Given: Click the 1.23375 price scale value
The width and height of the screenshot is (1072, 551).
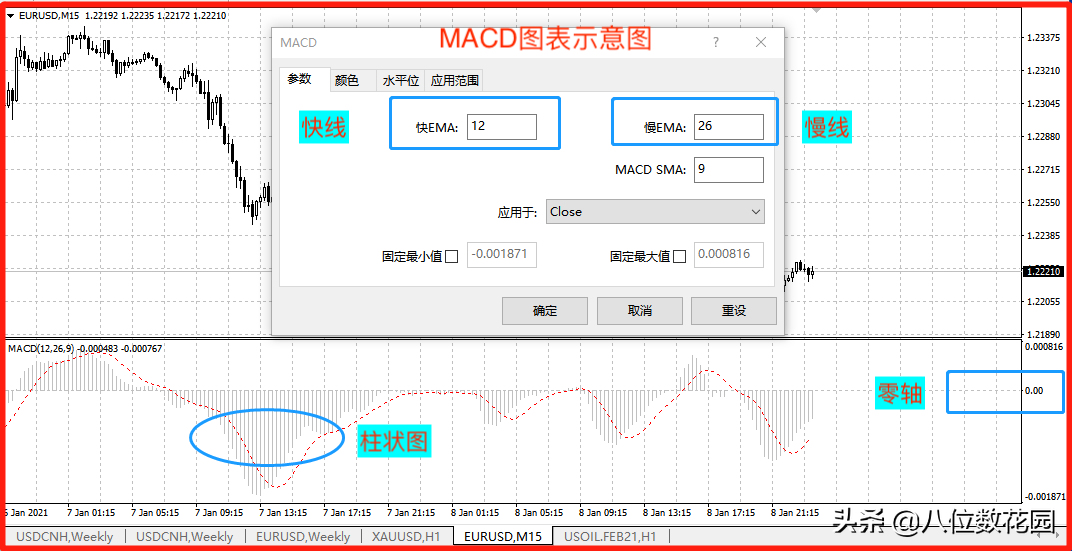Looking at the screenshot, I should coord(1043,38).
